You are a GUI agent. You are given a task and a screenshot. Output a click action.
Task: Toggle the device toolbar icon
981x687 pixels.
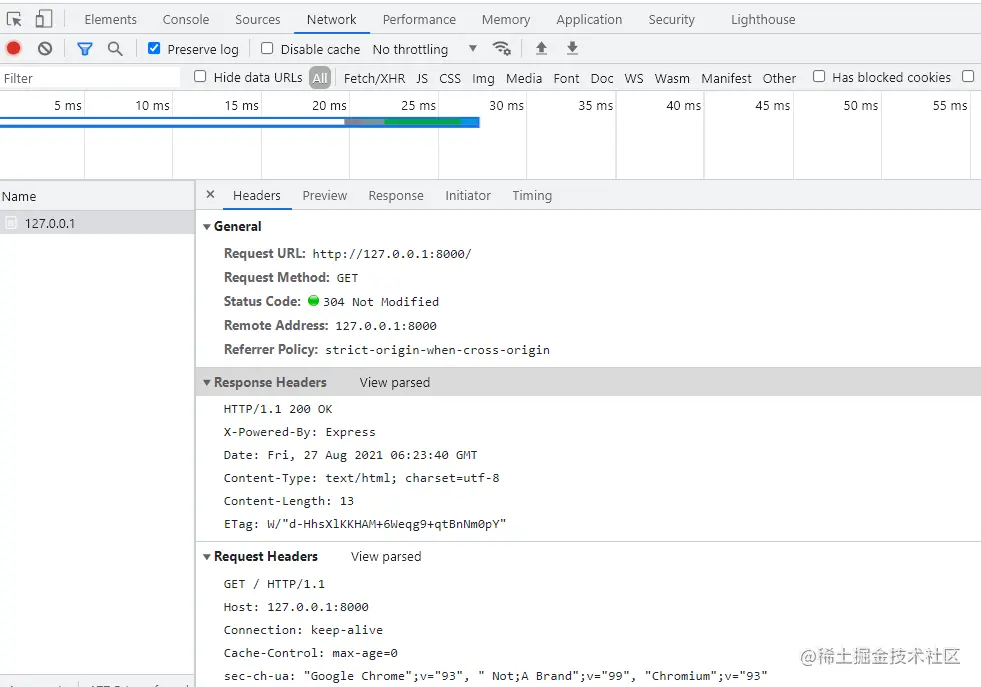pyautogui.click(x=43, y=19)
